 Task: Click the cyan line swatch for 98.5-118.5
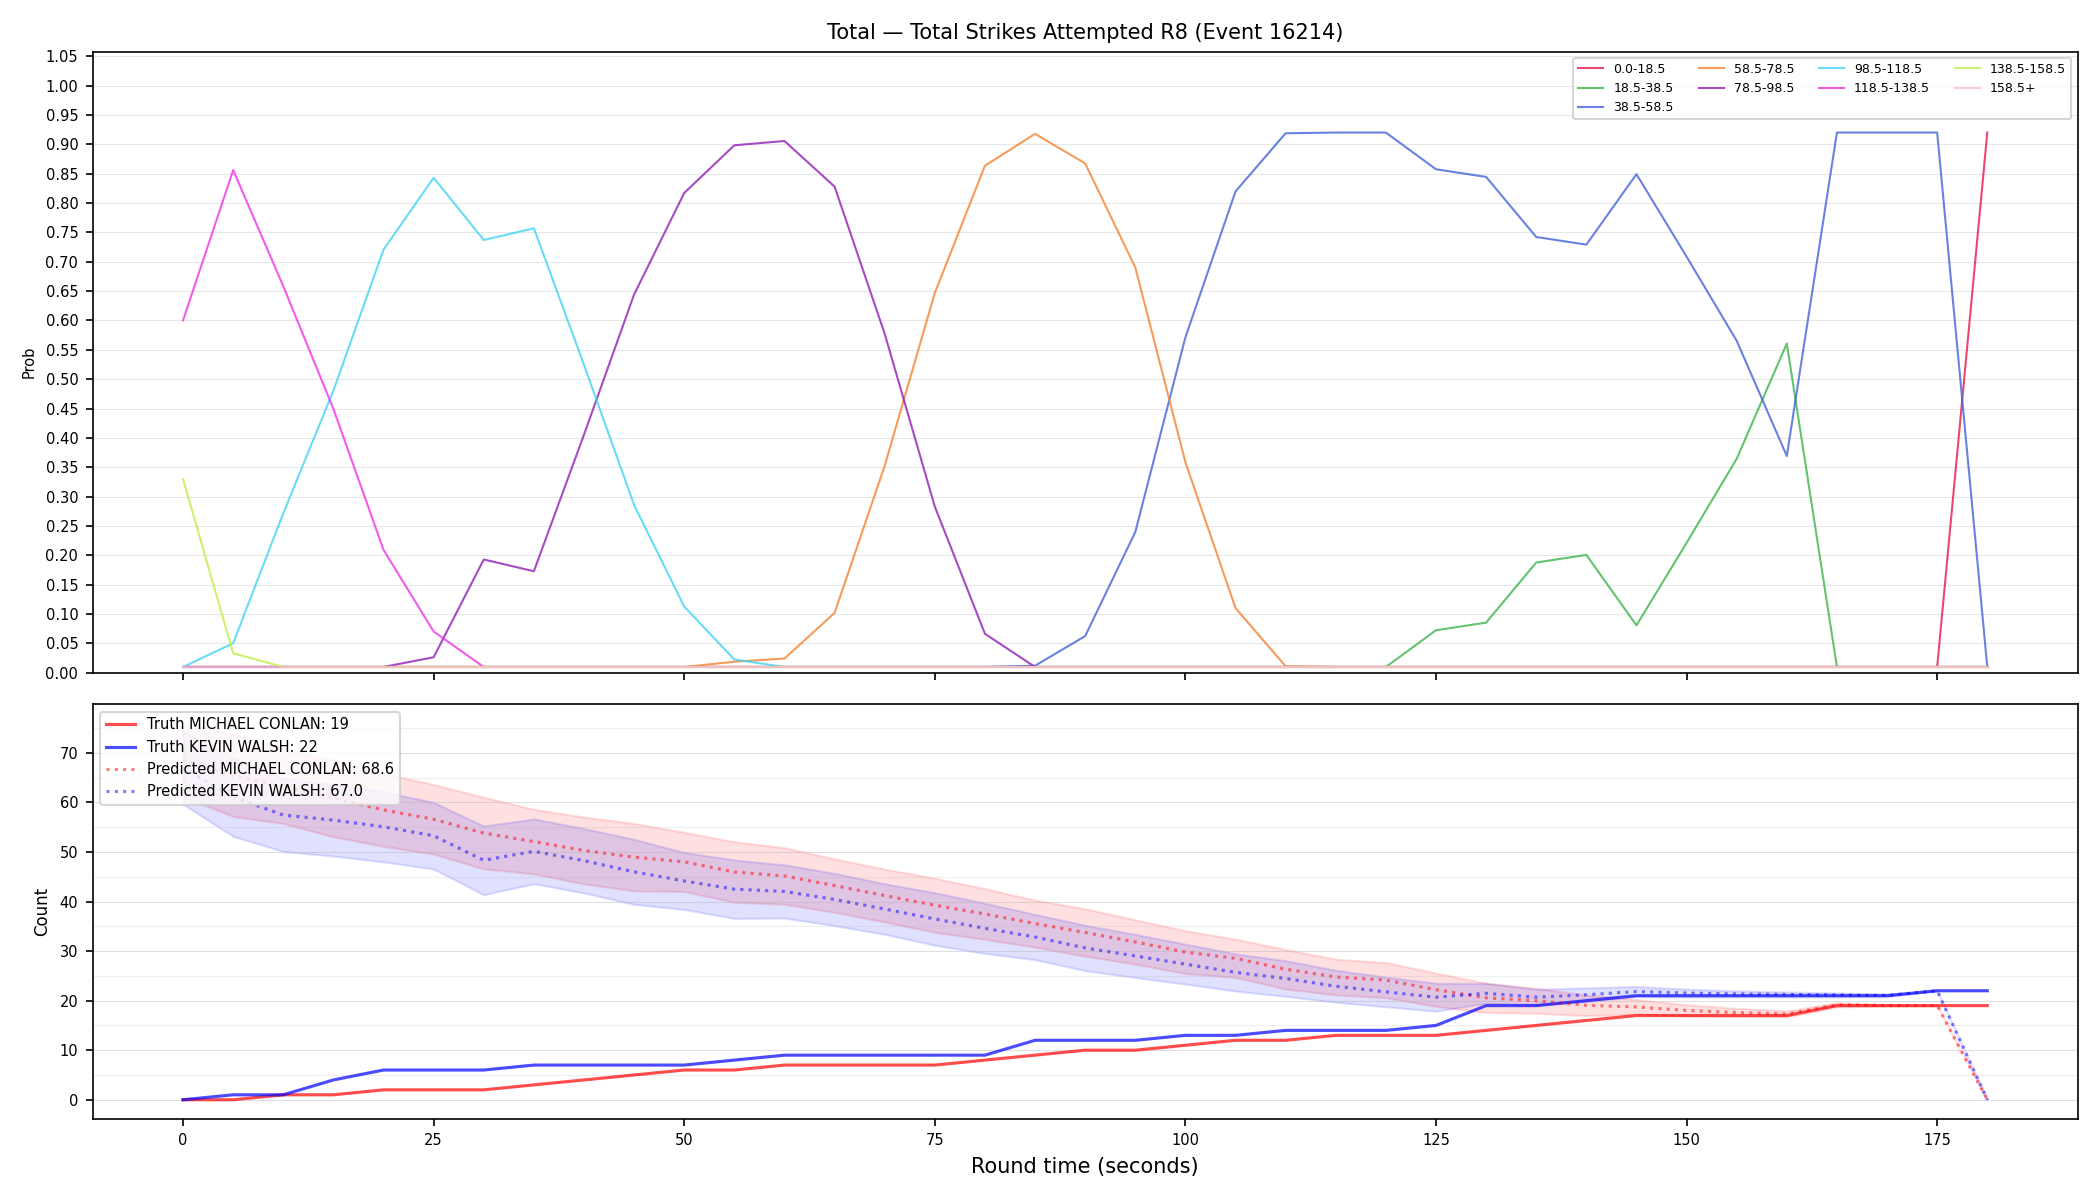[1831, 69]
